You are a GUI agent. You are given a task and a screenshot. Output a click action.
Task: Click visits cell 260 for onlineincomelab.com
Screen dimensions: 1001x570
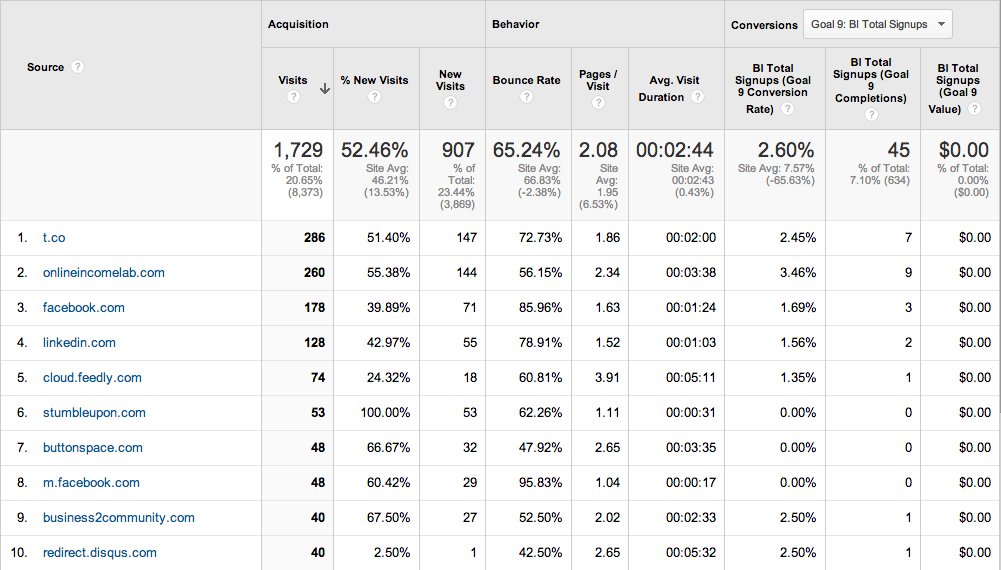click(x=314, y=273)
